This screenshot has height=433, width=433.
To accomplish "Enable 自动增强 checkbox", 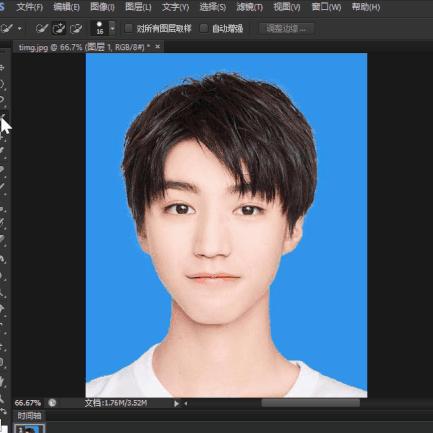I will click(204, 28).
